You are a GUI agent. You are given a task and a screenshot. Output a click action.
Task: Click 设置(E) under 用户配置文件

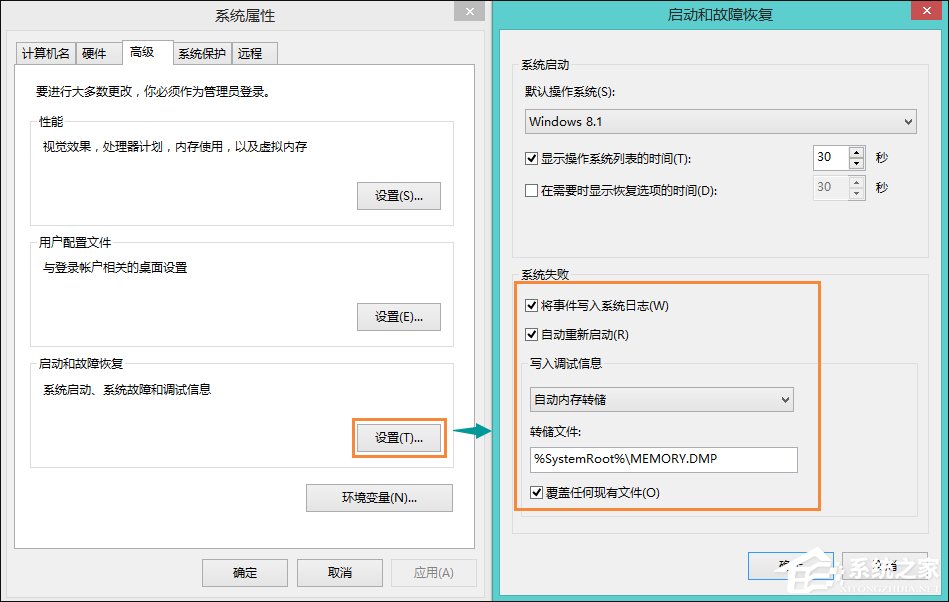398,317
